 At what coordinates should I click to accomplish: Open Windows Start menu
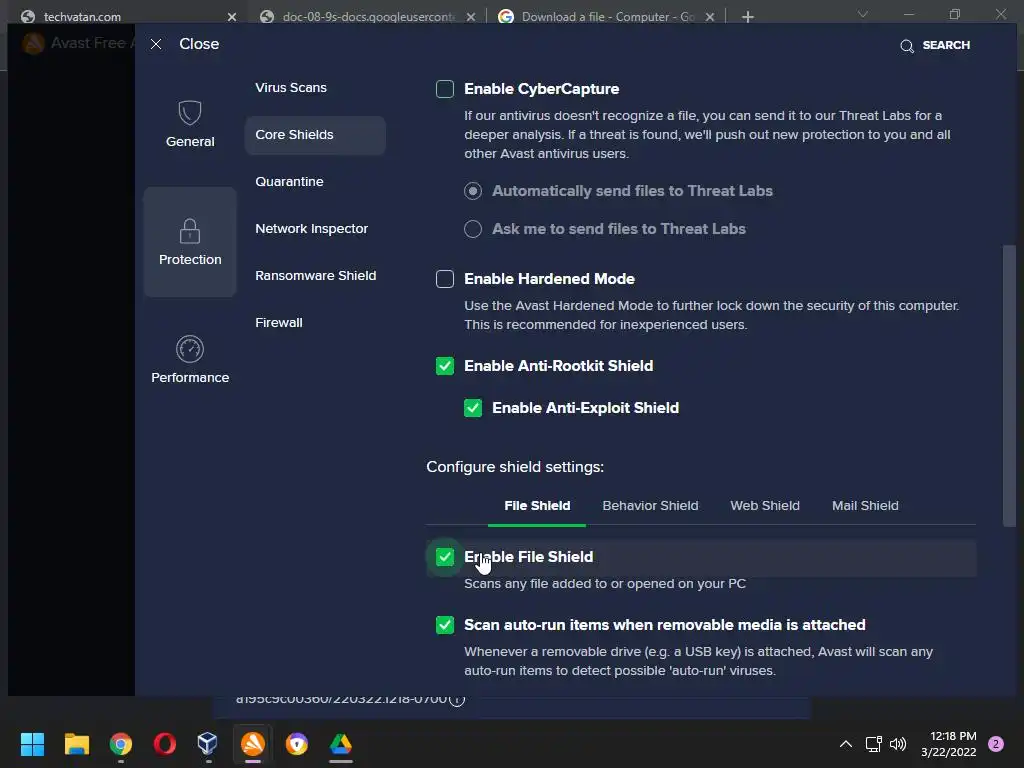[x=32, y=744]
